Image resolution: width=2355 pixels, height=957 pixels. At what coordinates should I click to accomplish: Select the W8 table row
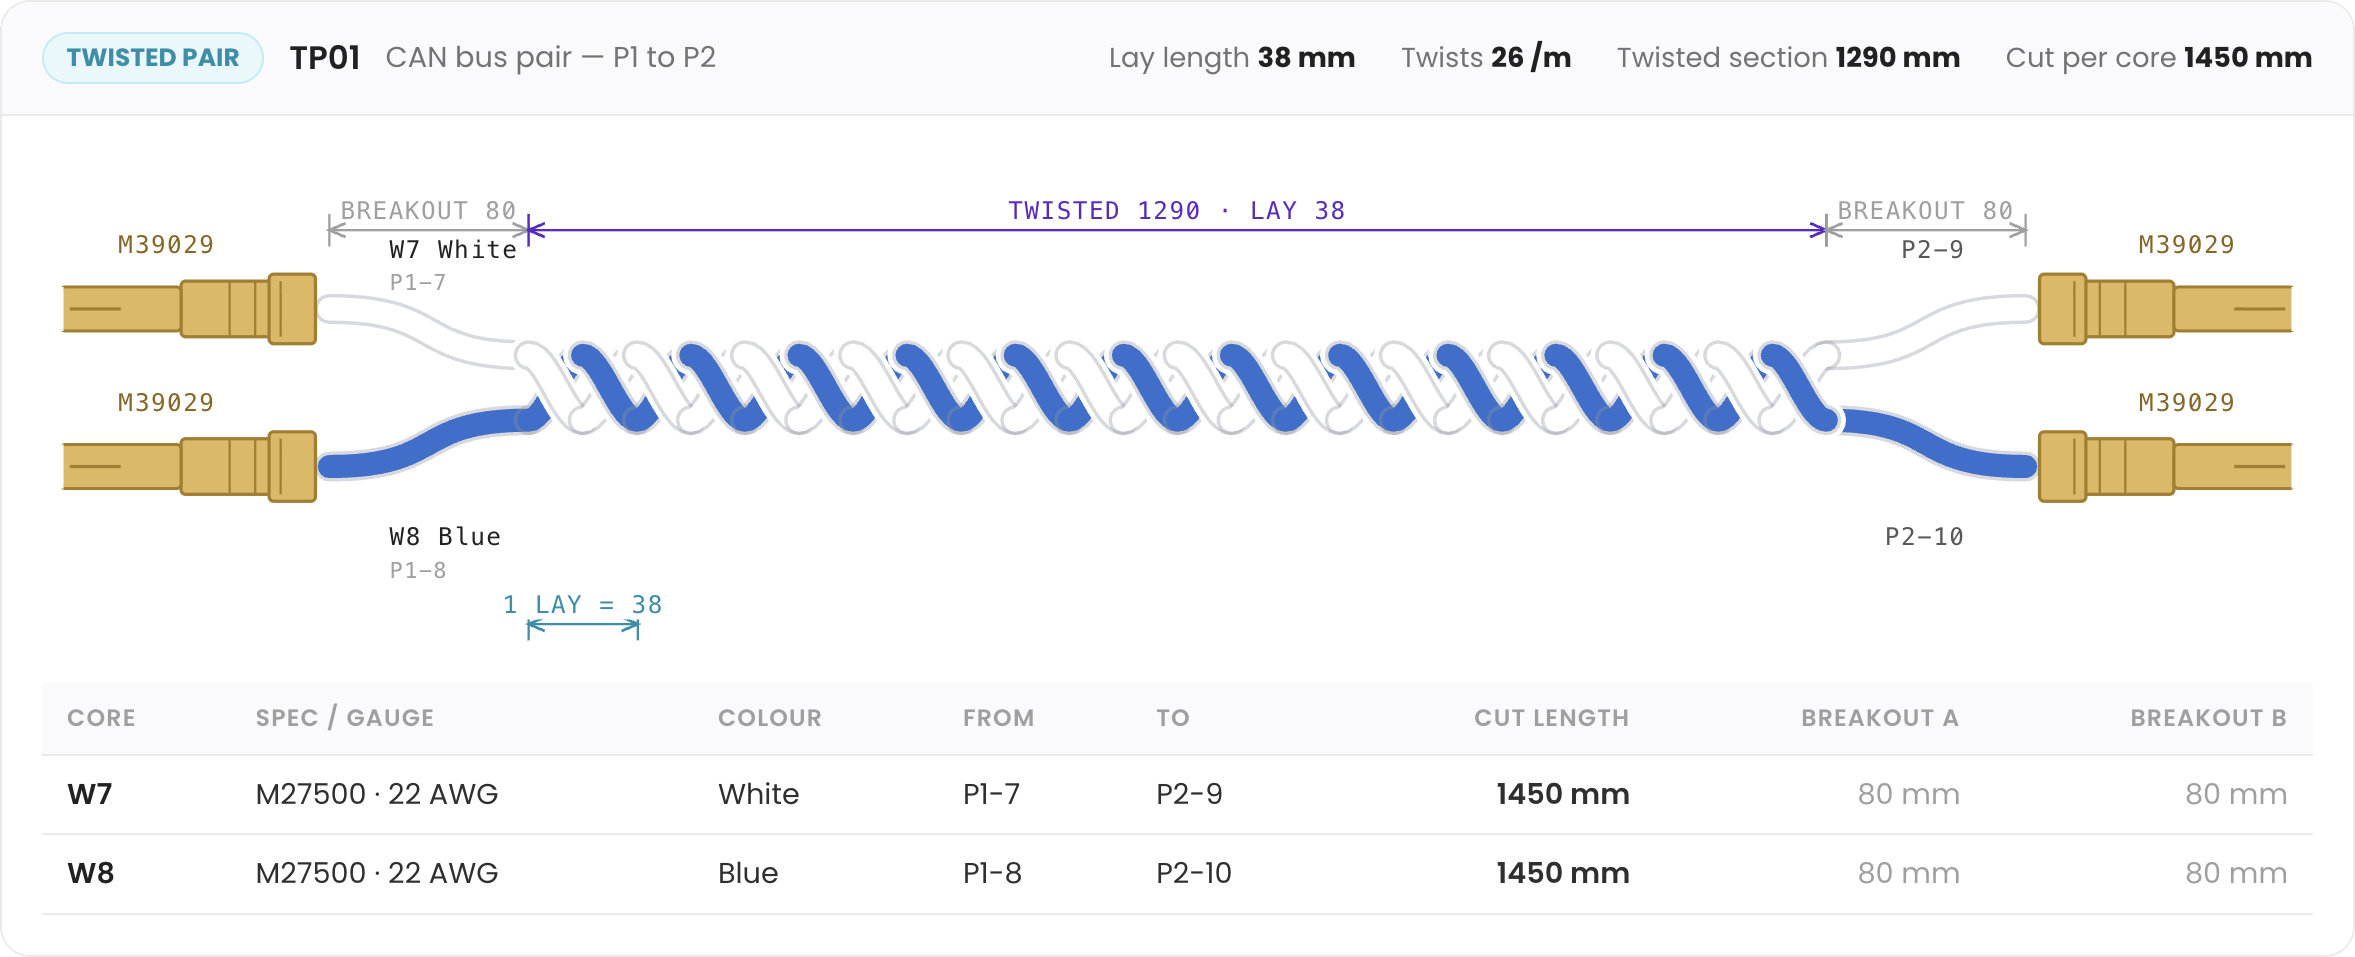pyautogui.click(x=1177, y=873)
